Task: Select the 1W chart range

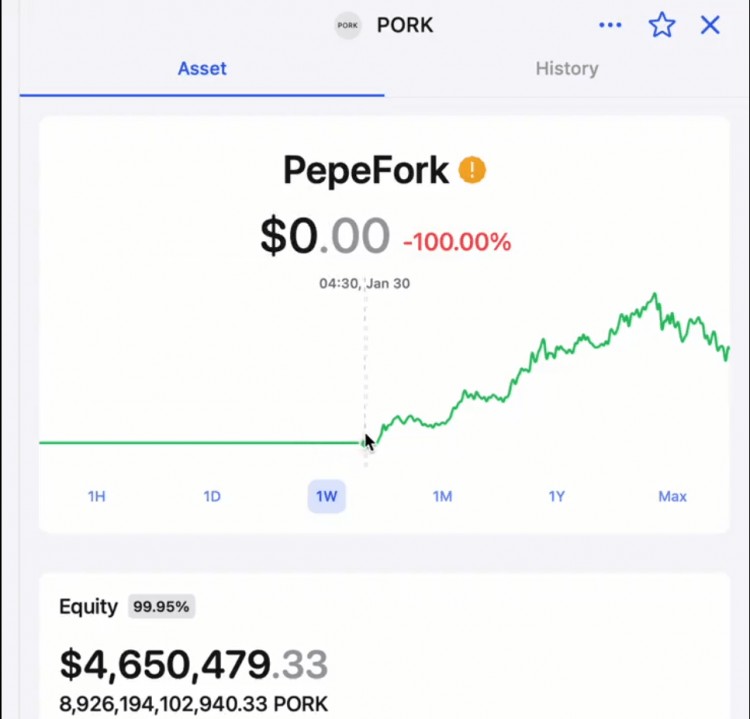Action: click(327, 496)
